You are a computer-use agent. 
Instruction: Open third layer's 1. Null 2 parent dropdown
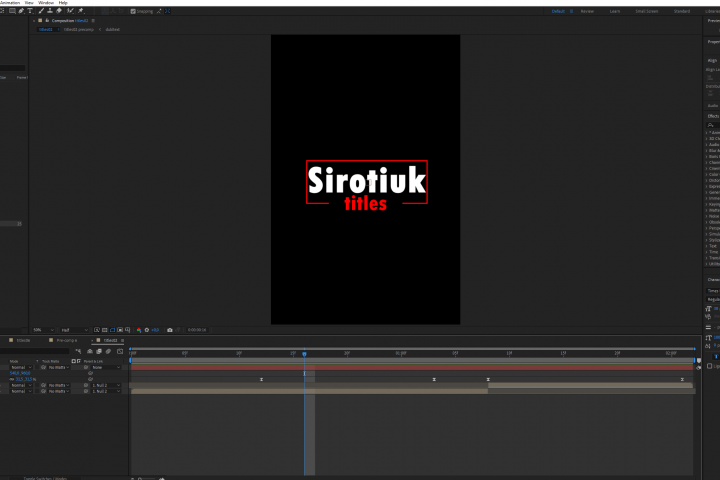106,391
